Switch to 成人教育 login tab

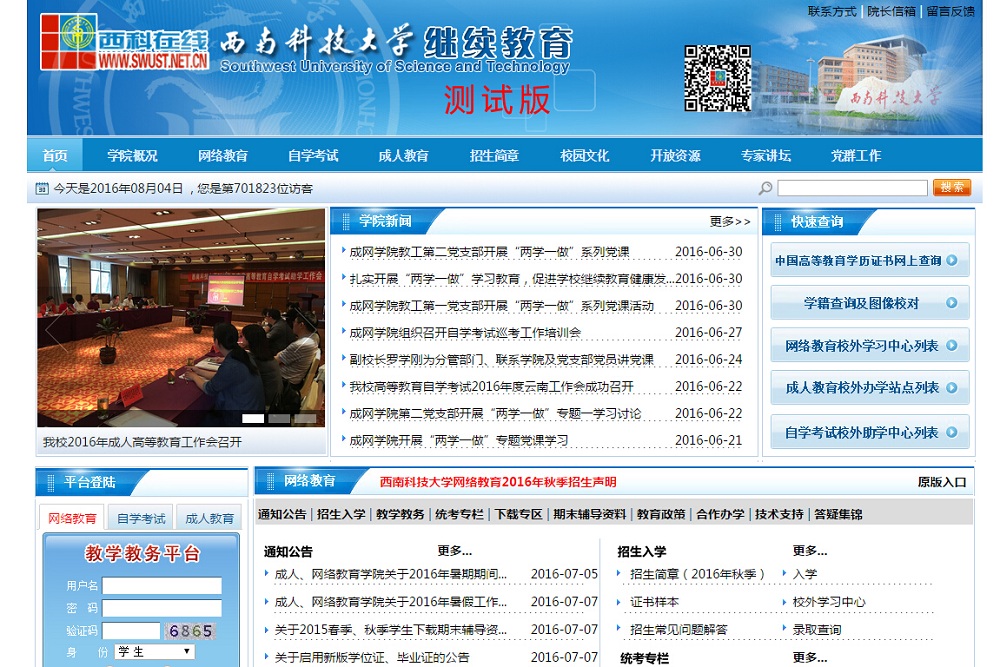pyautogui.click(x=209, y=518)
